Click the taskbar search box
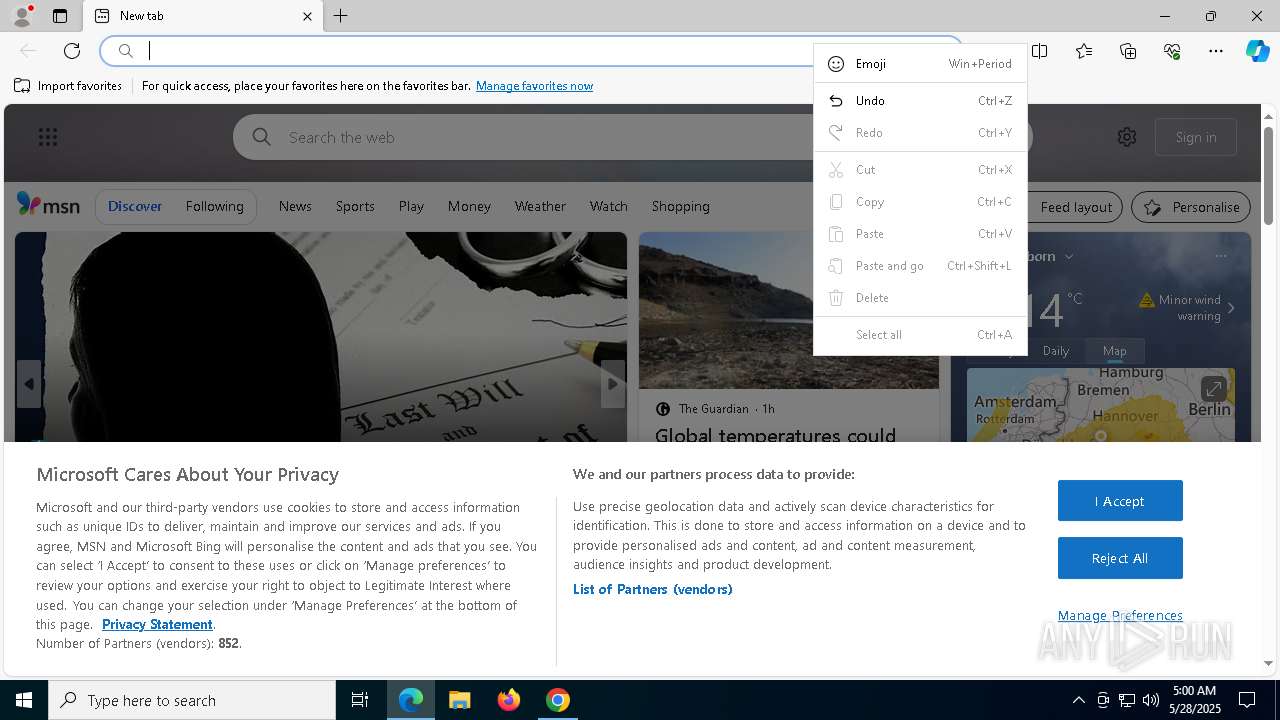The image size is (1280, 720). coord(192,700)
